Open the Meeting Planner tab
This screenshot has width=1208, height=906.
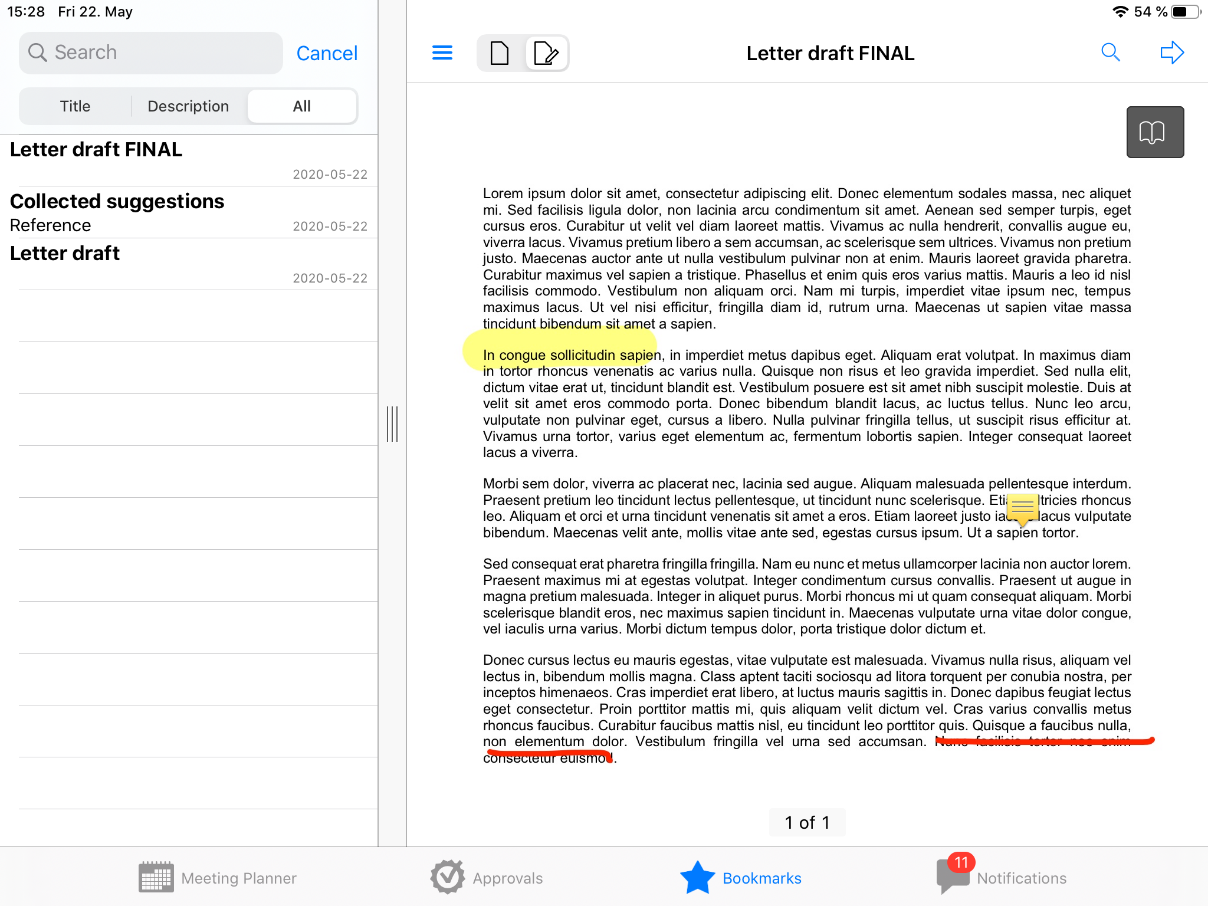tap(218, 878)
